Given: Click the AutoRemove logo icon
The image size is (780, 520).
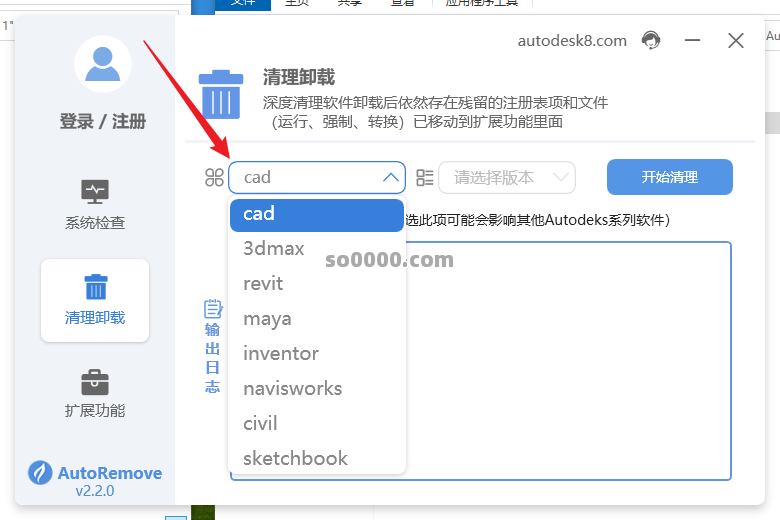Looking at the screenshot, I should pyautogui.click(x=40, y=473).
